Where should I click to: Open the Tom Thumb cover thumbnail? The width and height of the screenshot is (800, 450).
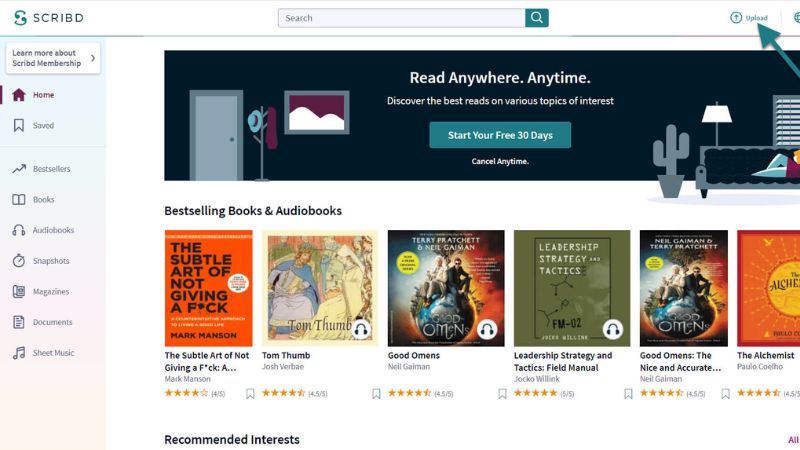[320, 288]
